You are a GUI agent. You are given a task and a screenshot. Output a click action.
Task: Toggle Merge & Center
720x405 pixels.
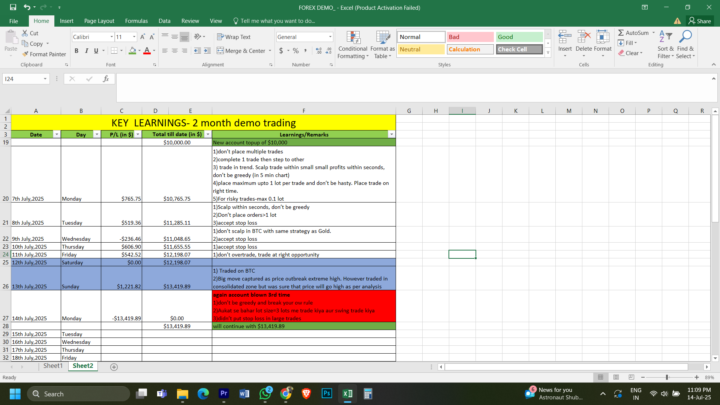coord(241,51)
